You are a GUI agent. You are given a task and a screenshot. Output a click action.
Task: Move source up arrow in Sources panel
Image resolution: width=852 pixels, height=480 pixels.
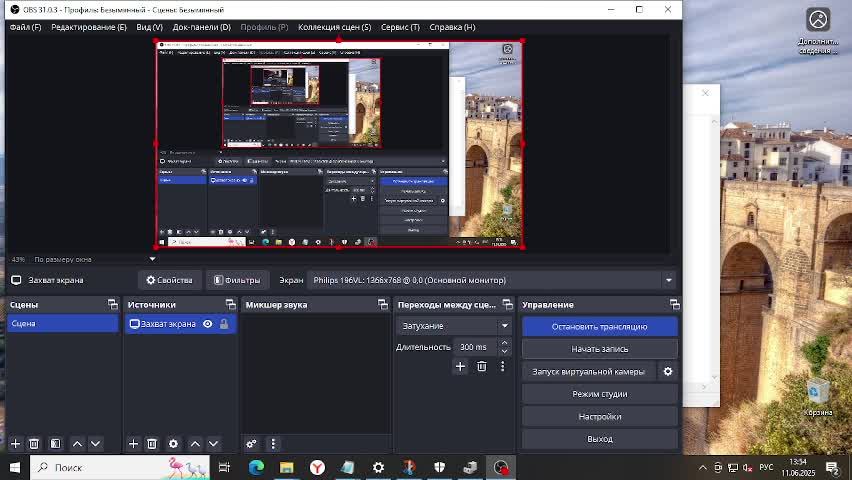[x=195, y=444]
